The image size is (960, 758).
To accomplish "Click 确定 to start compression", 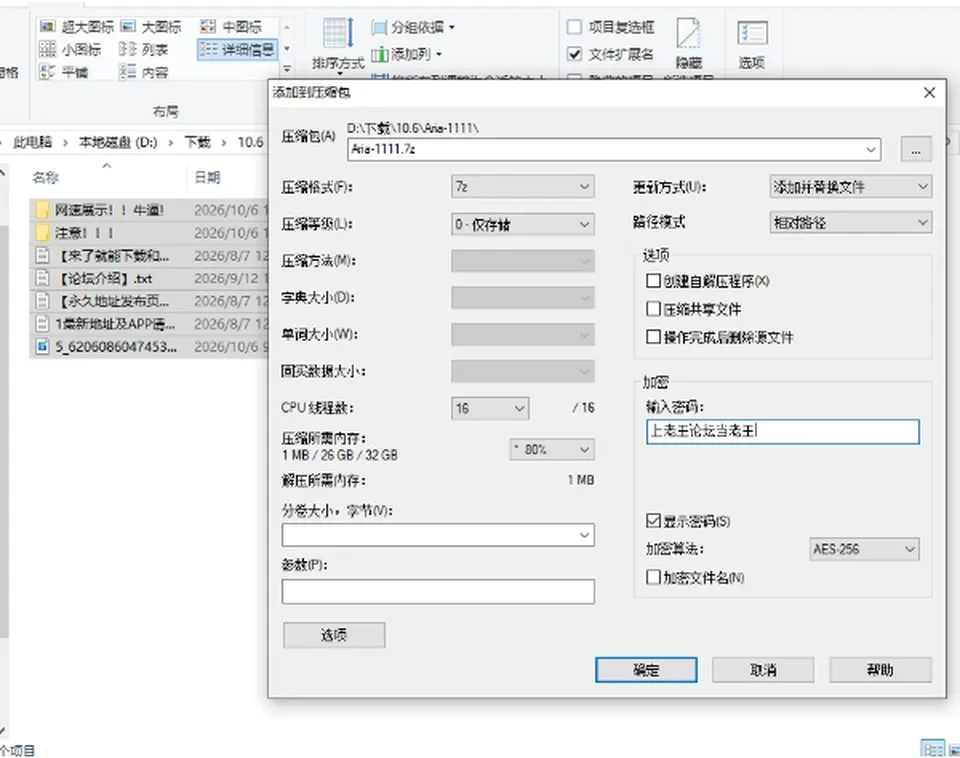I will (x=646, y=670).
